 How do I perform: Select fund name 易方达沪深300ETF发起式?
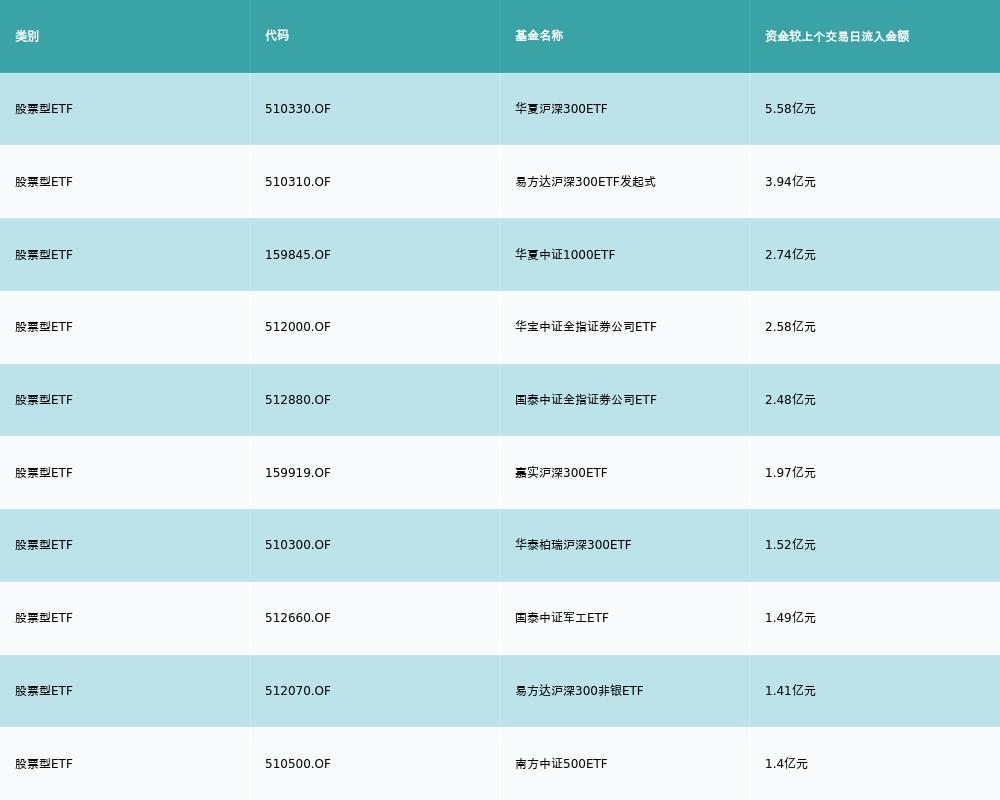(x=585, y=182)
